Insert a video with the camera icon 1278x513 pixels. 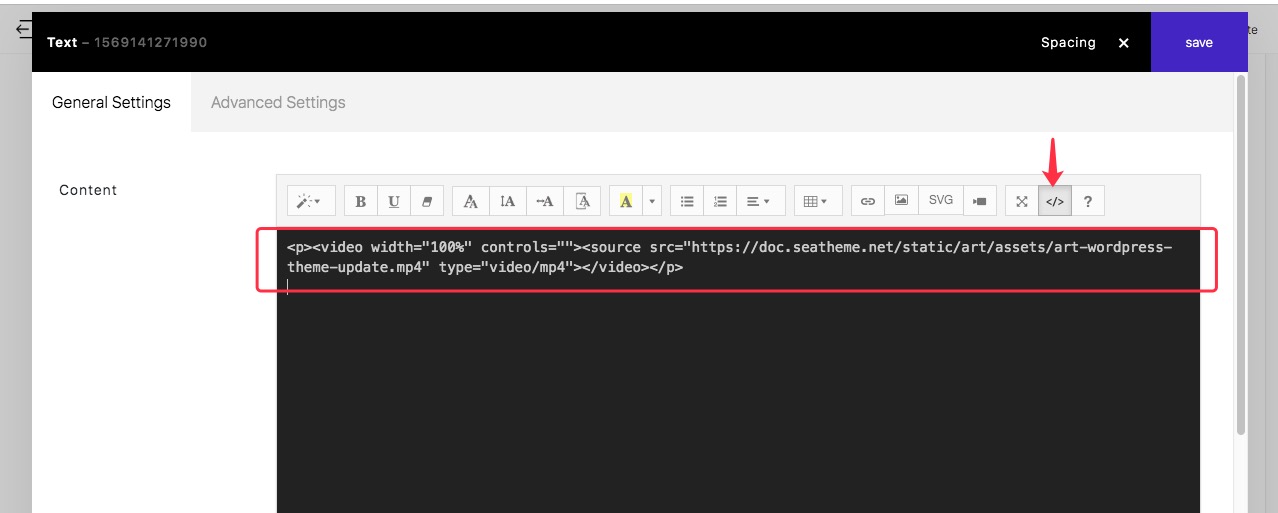tap(980, 201)
